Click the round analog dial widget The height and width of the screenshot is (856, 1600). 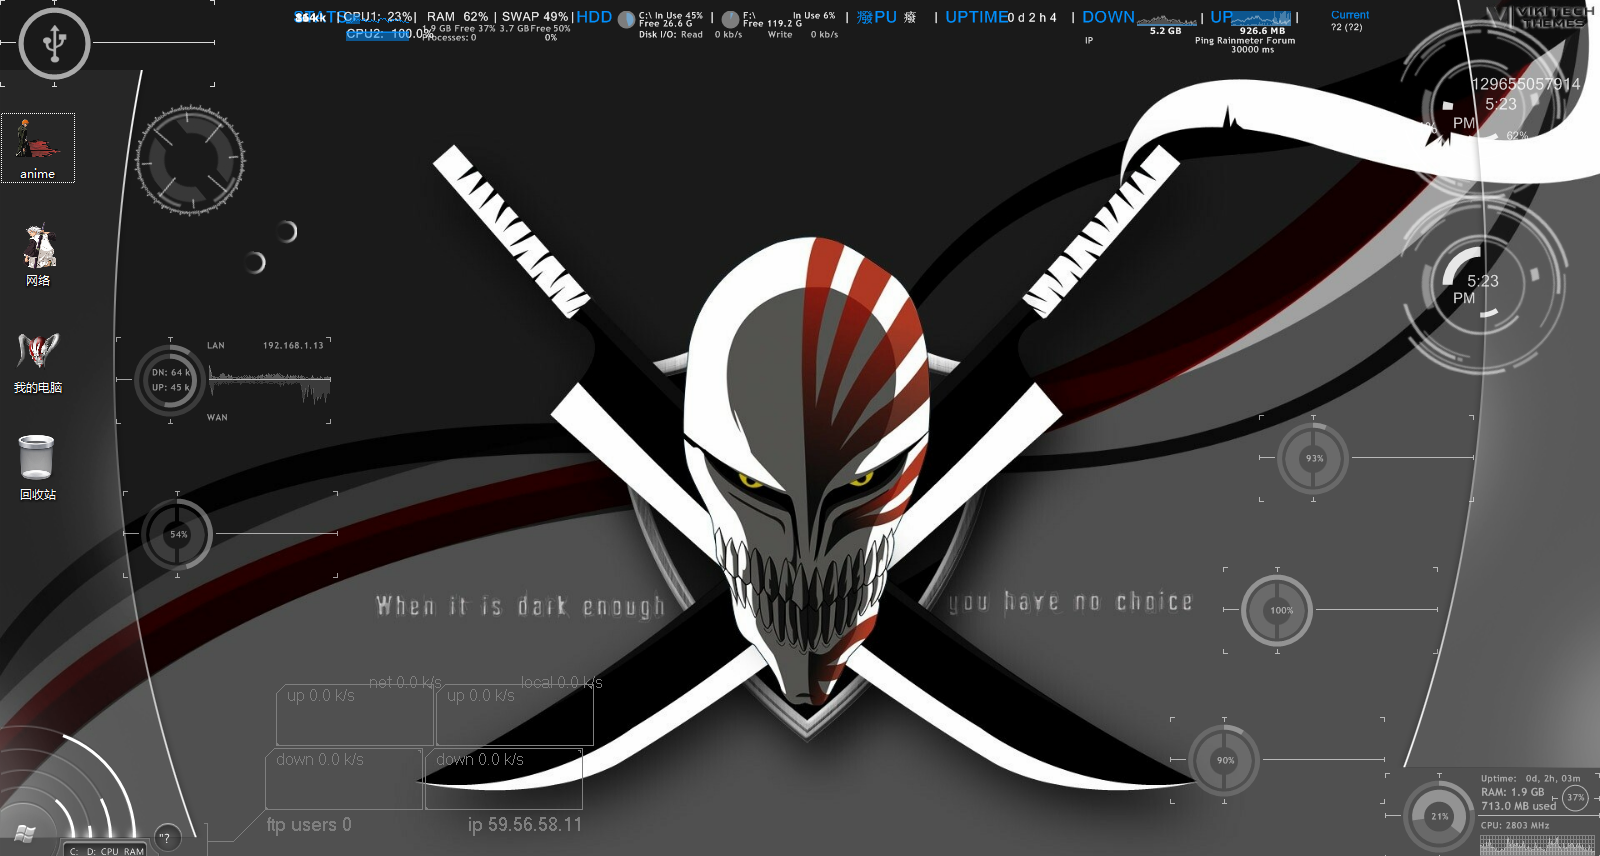click(x=190, y=160)
